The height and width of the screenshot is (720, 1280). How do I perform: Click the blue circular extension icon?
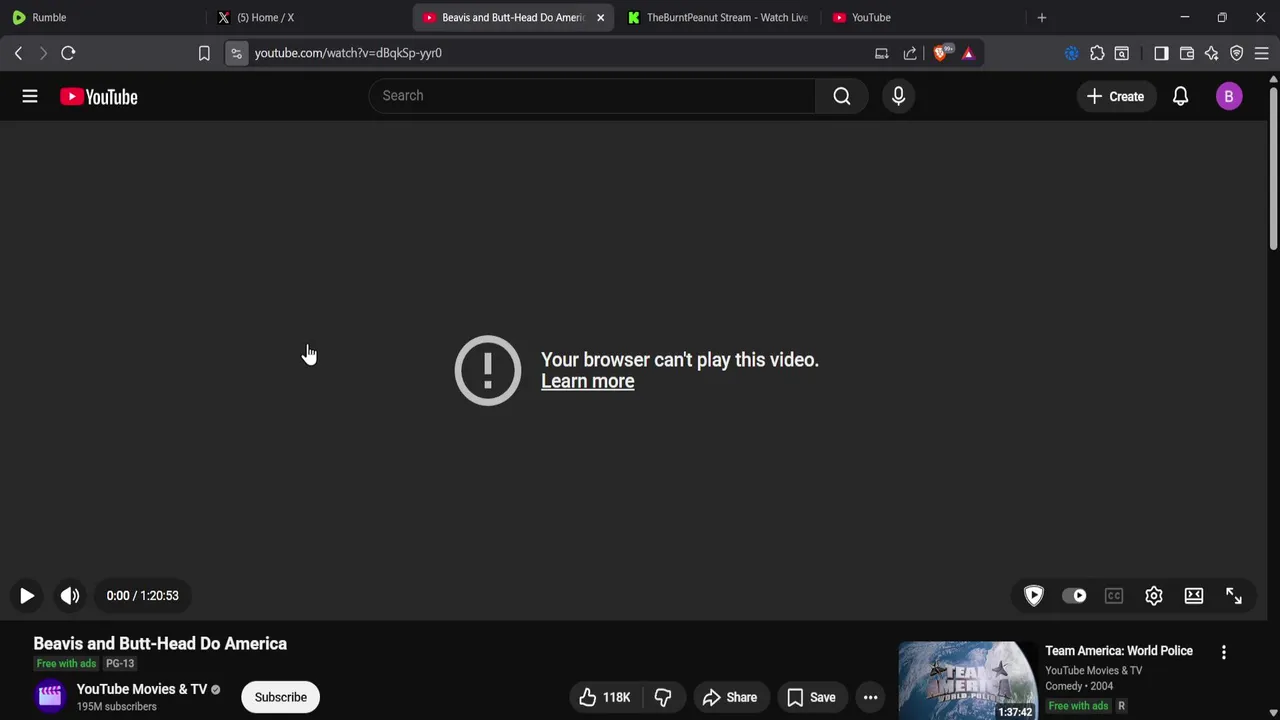tap(1072, 53)
